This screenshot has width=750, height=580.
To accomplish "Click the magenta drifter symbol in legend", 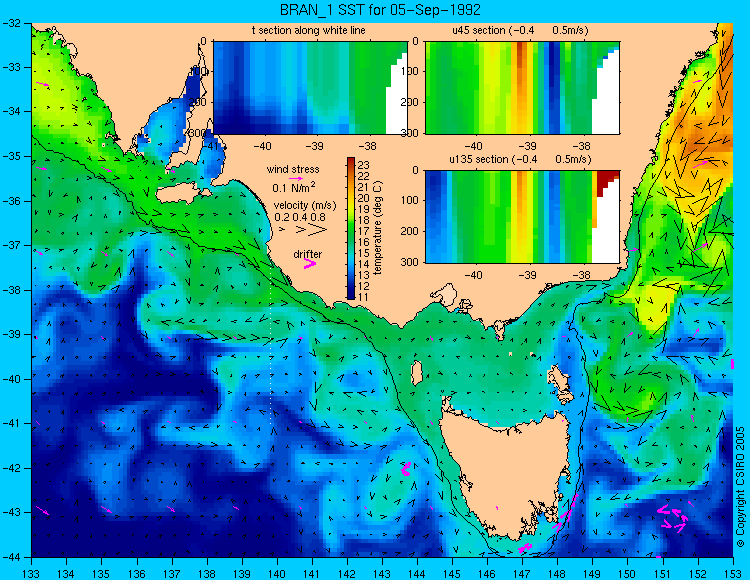I will [310, 264].
